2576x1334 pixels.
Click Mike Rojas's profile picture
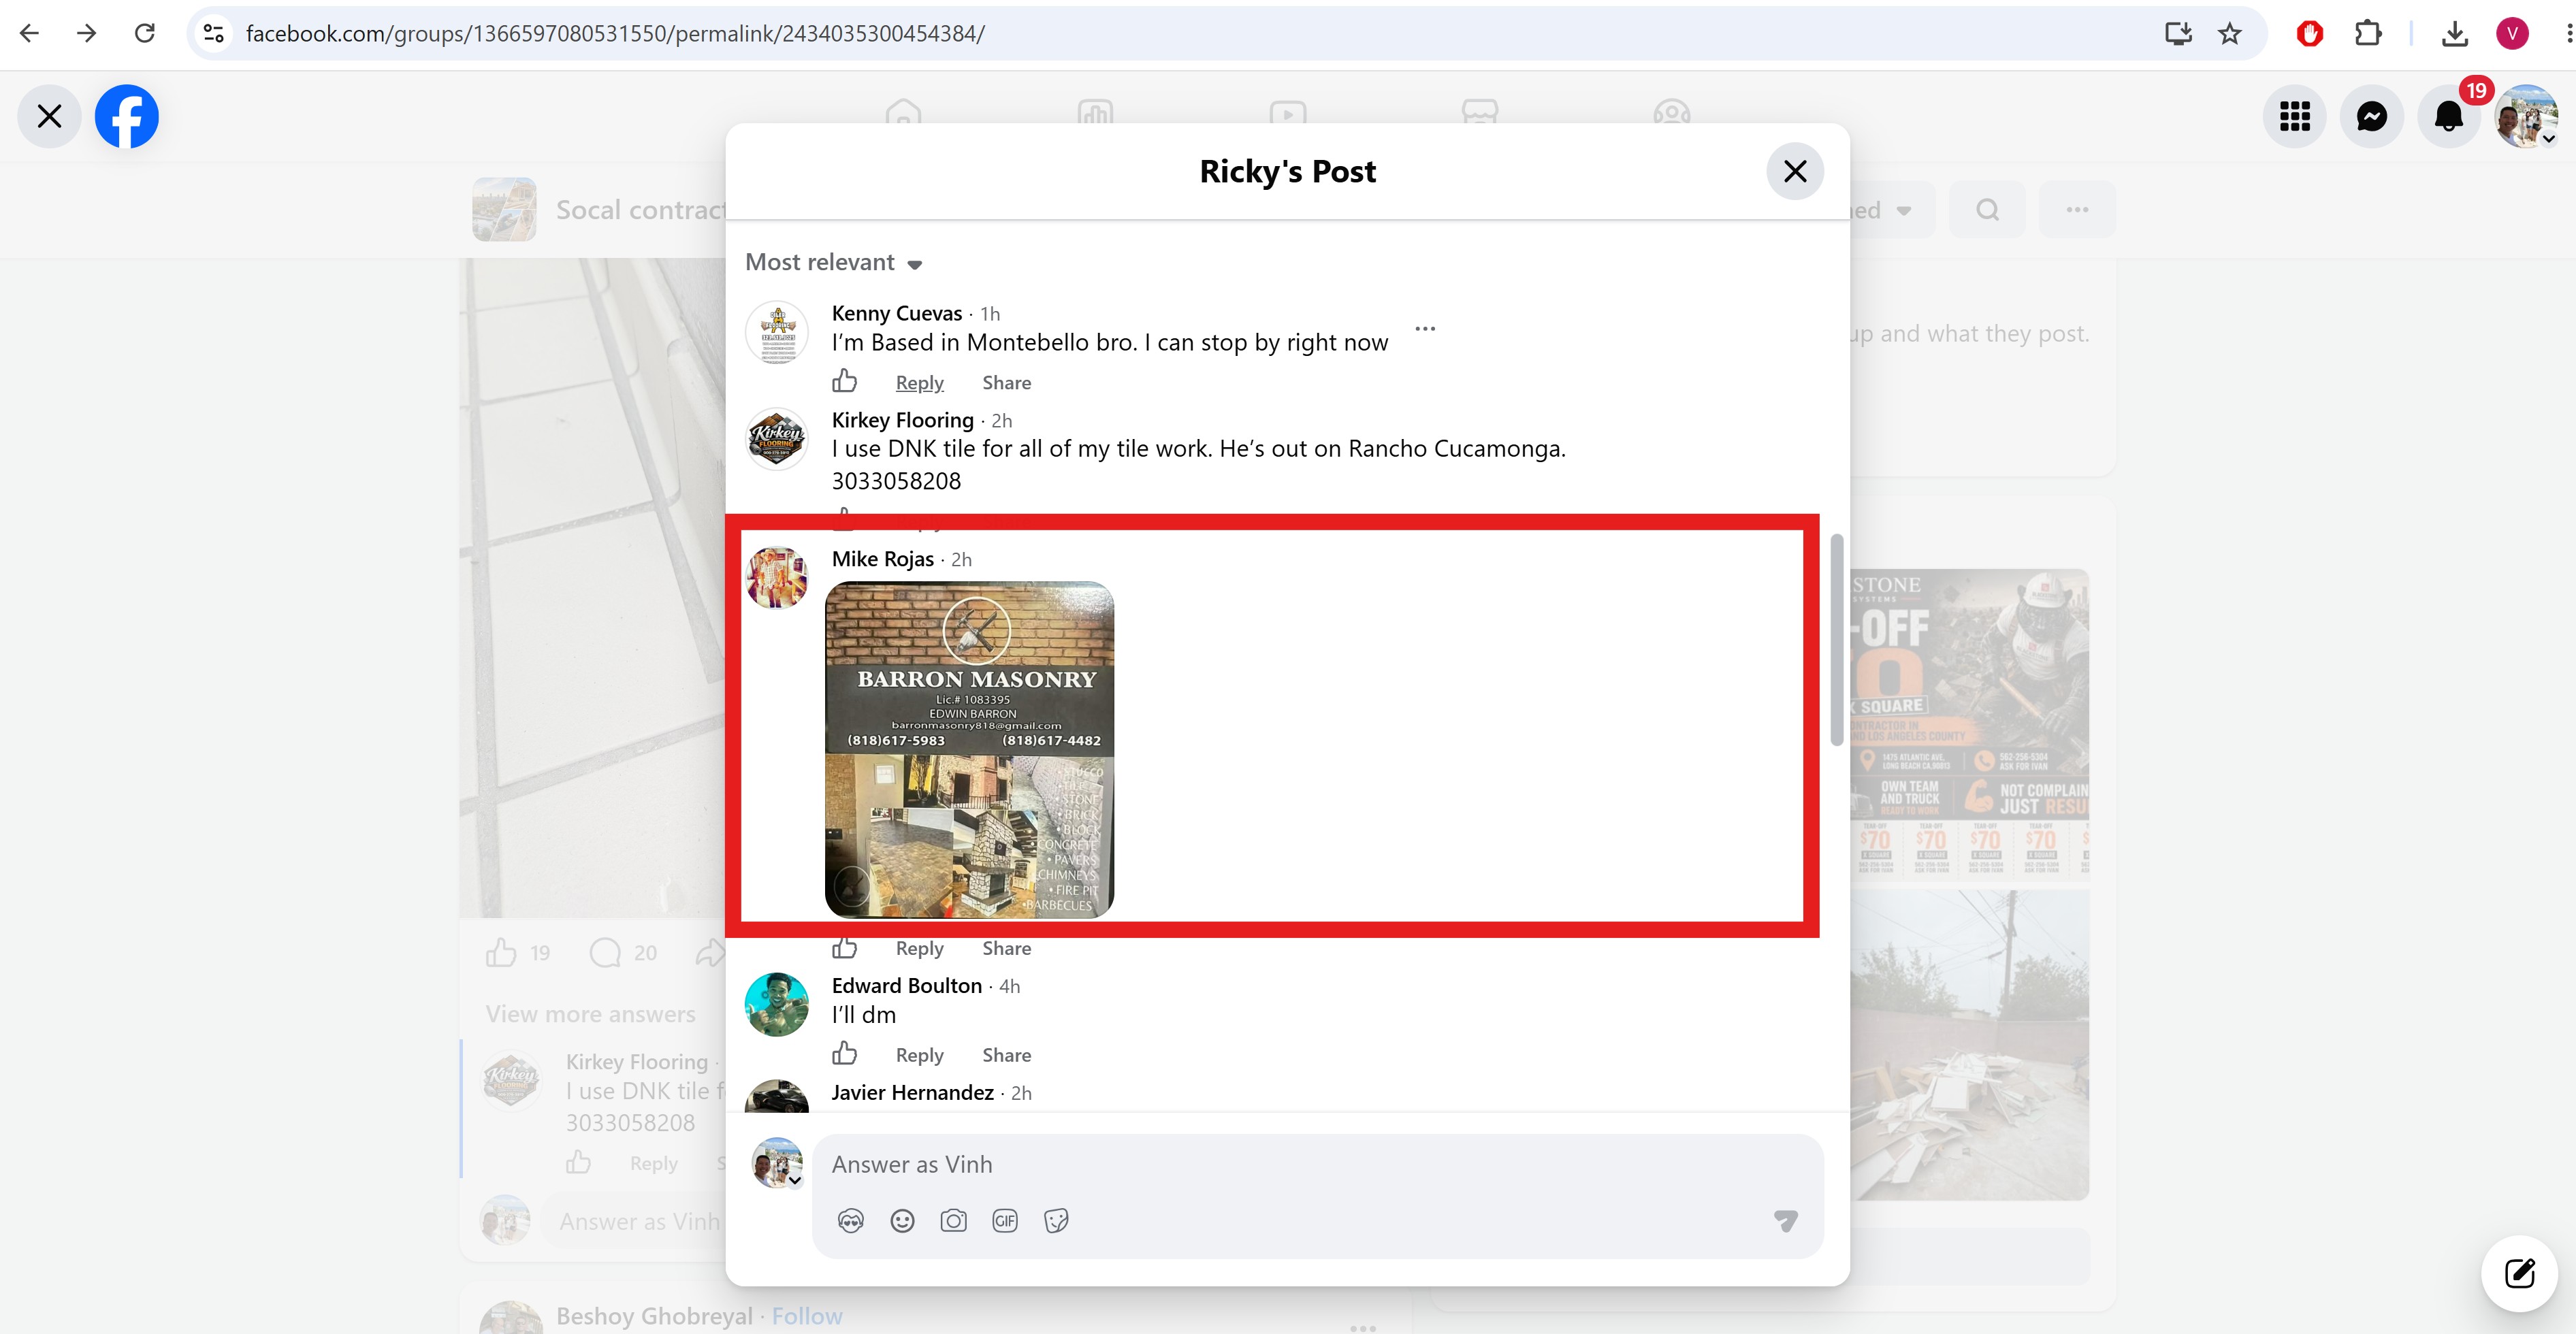click(x=777, y=578)
